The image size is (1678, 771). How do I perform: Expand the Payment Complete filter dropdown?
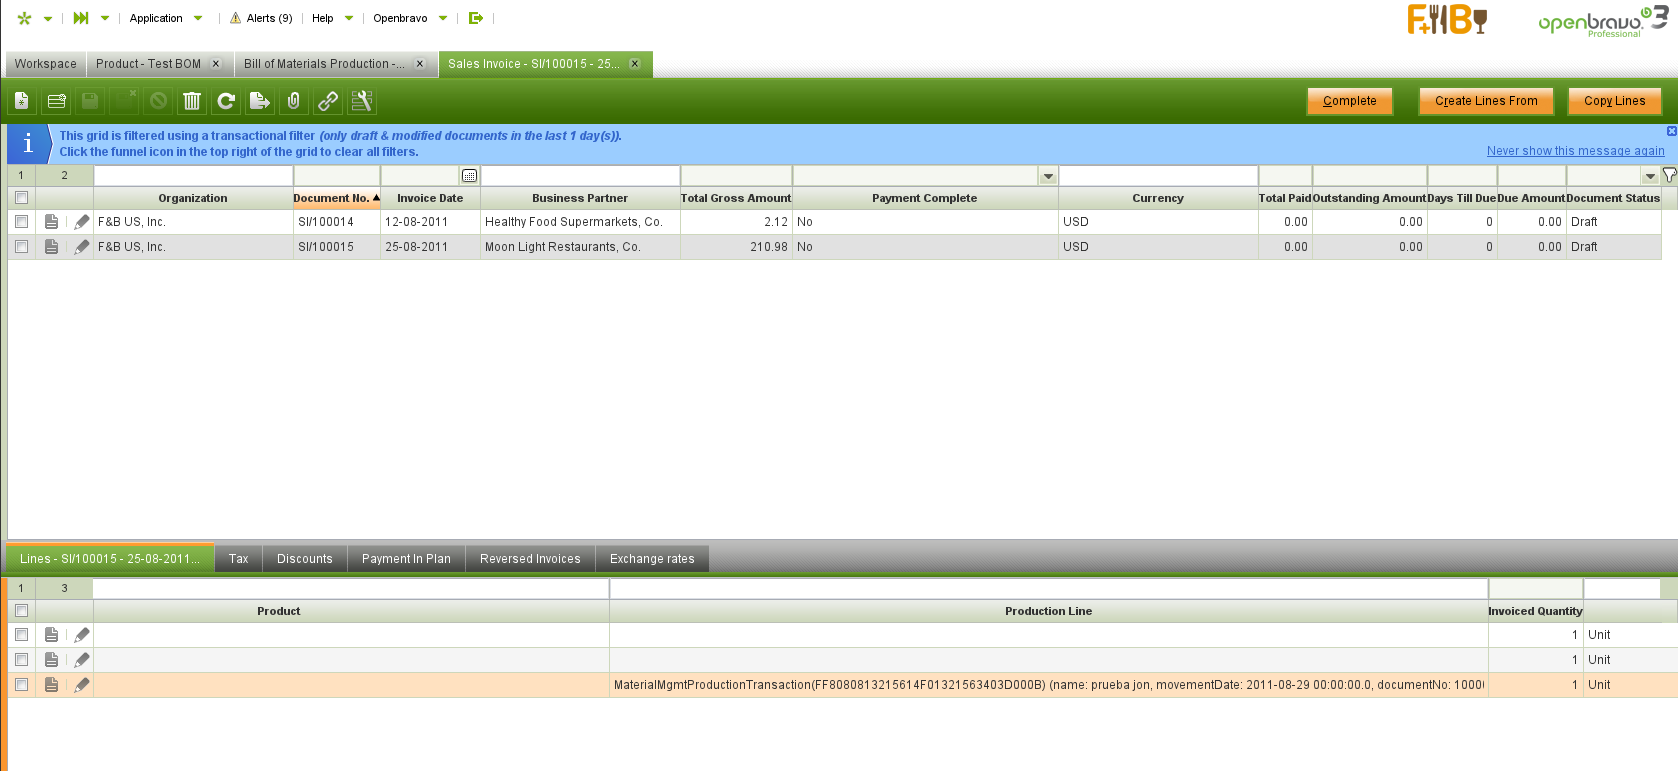pos(1048,176)
